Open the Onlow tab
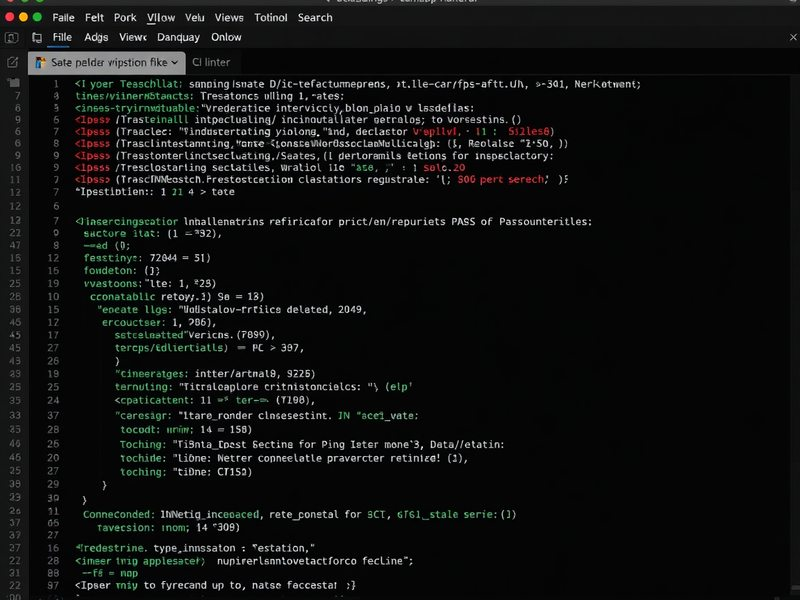Image resolution: width=800 pixels, height=600 pixels. [226, 37]
